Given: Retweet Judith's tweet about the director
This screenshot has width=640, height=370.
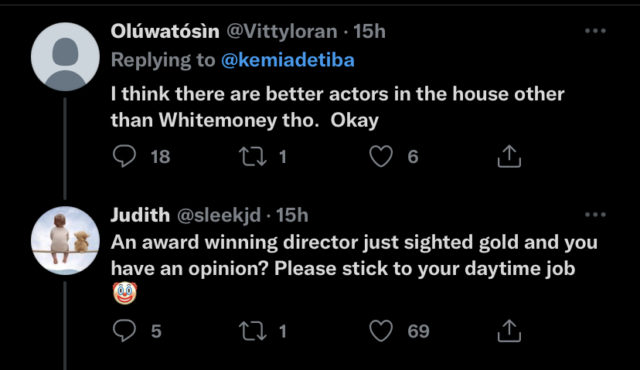Looking at the screenshot, I should point(253,331).
